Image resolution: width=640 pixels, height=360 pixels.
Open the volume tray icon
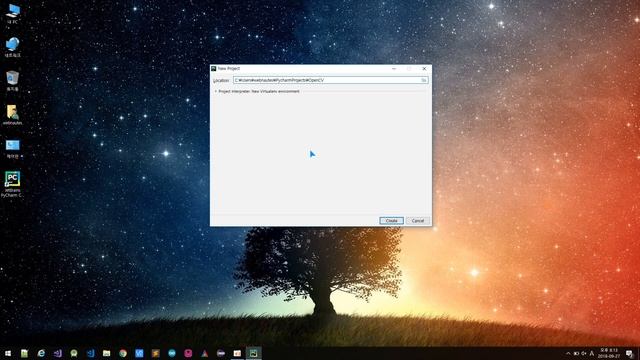coord(584,353)
